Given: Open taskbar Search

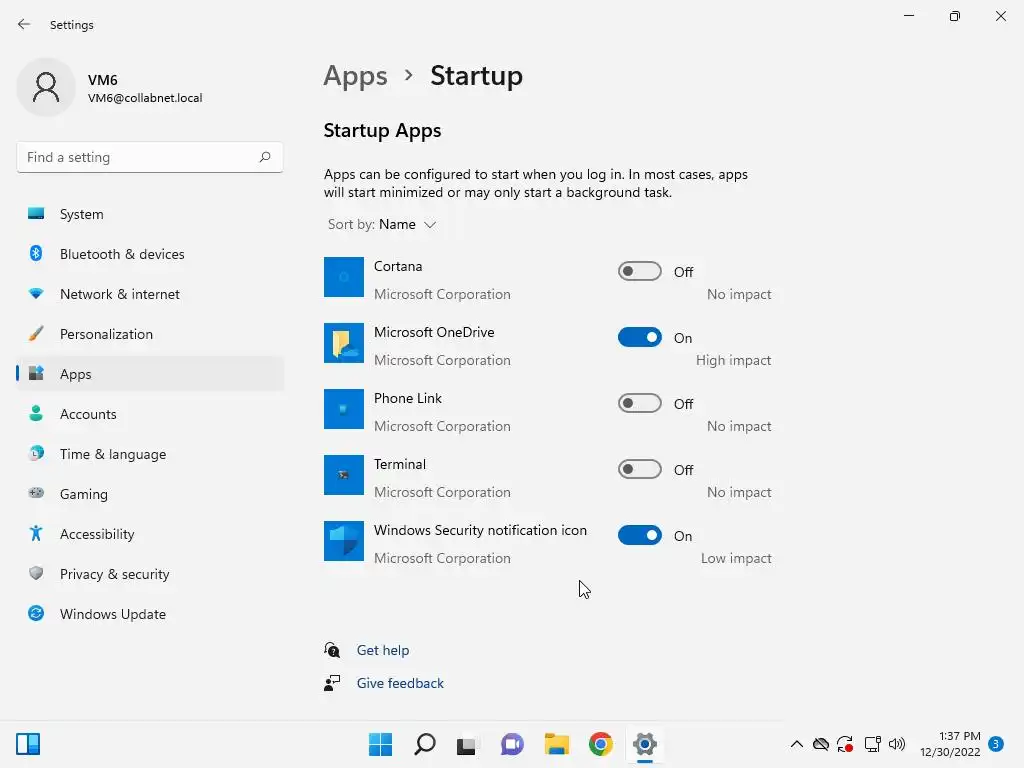Looking at the screenshot, I should [424, 744].
